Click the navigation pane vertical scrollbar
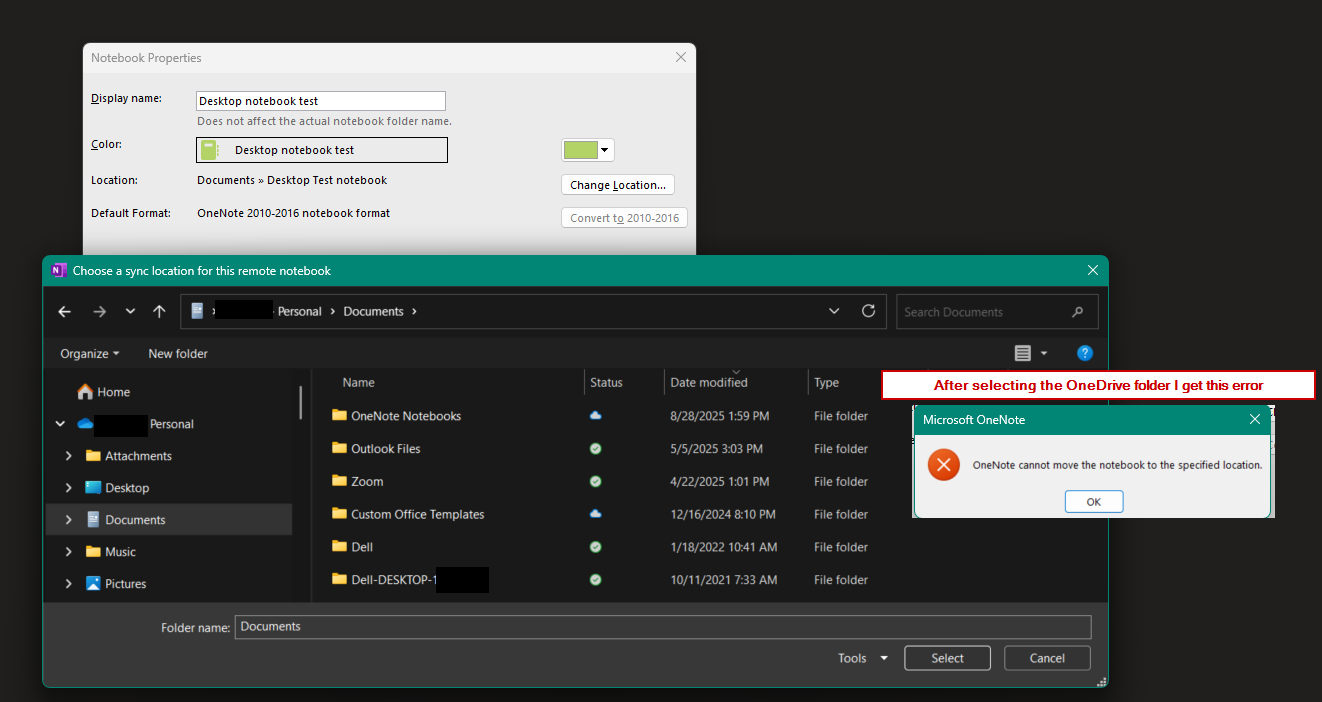1322x702 pixels. [x=300, y=402]
